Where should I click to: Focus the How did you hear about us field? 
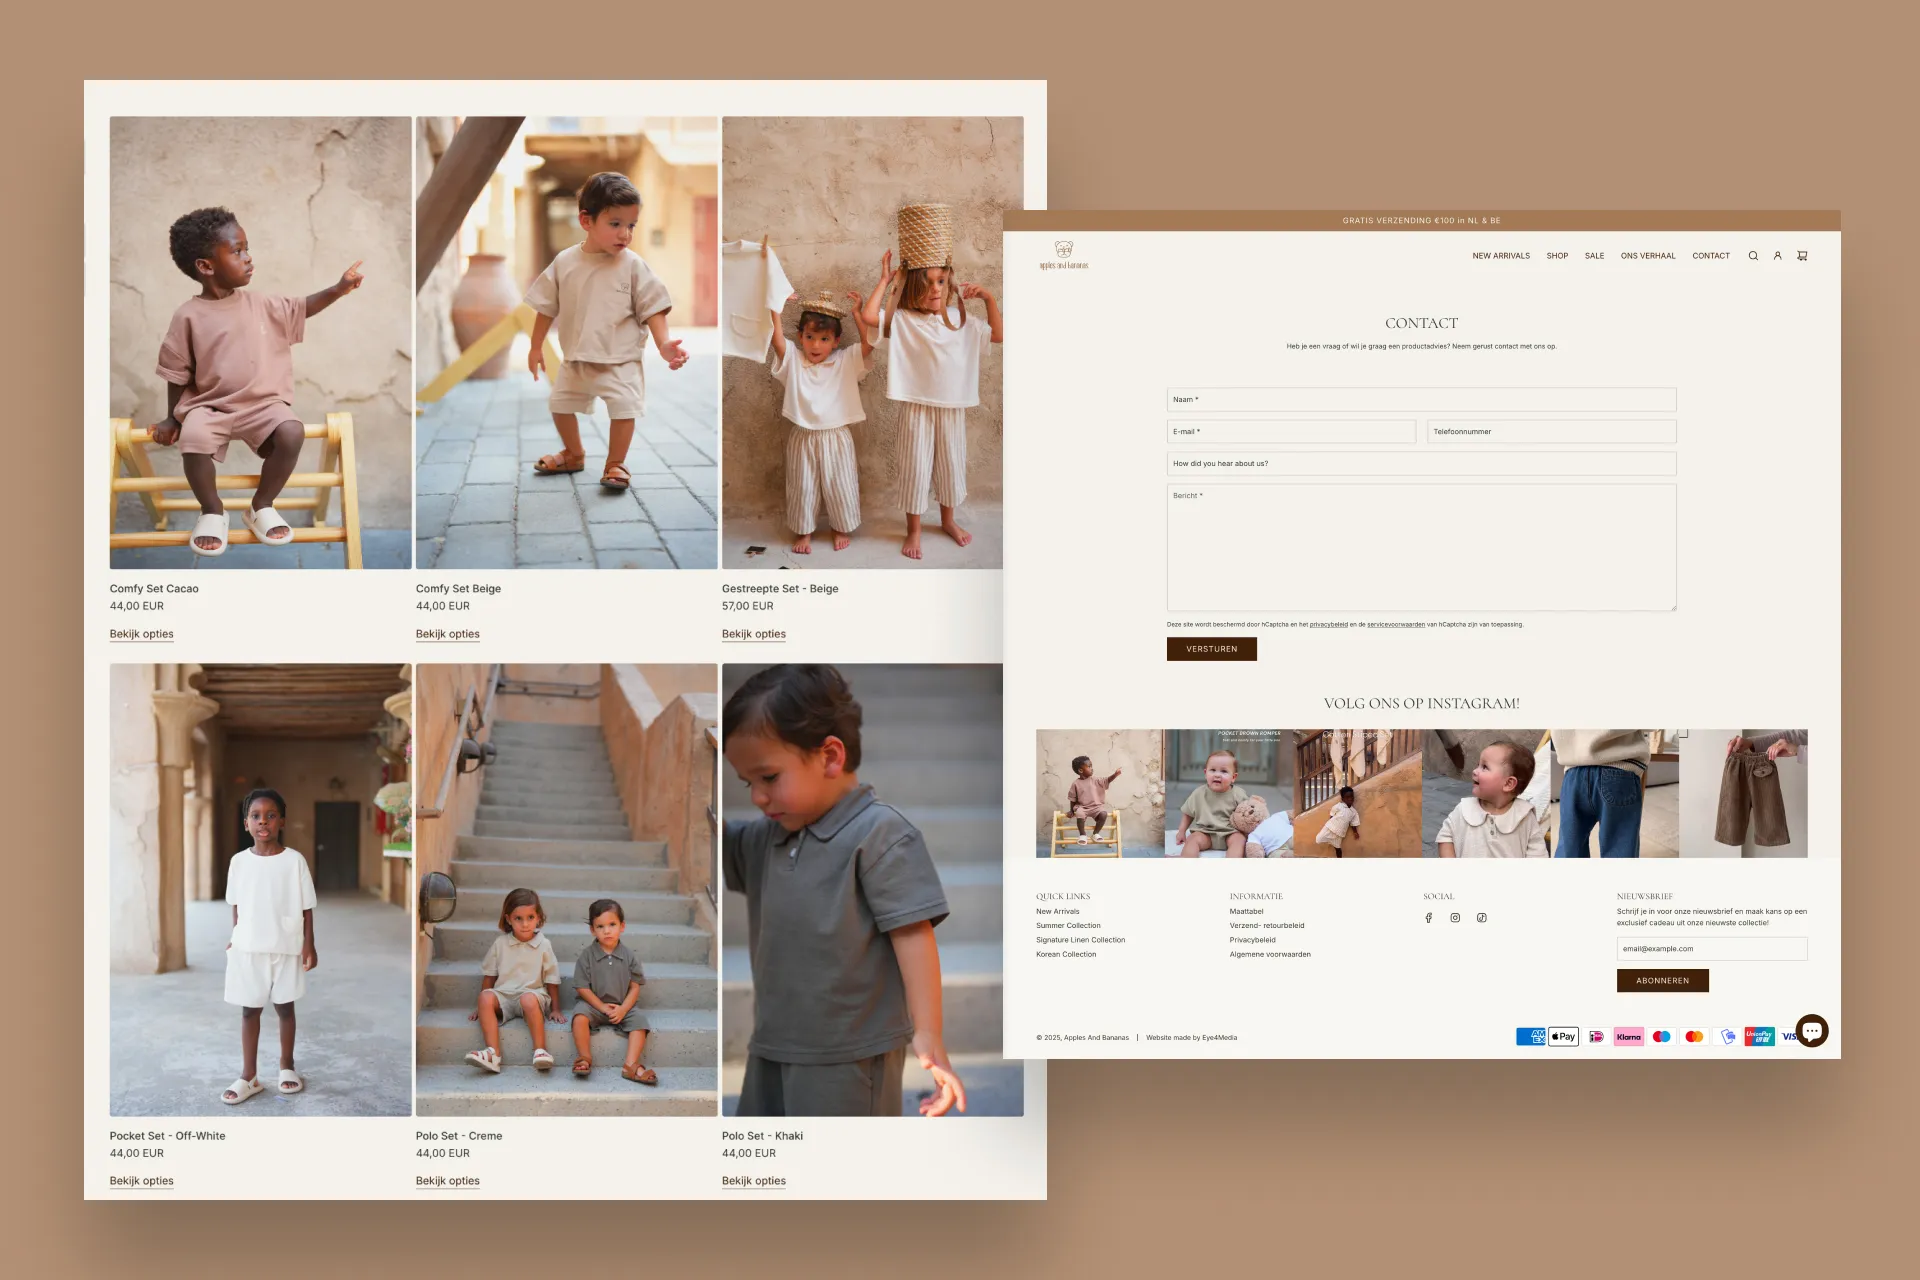[1421, 464]
